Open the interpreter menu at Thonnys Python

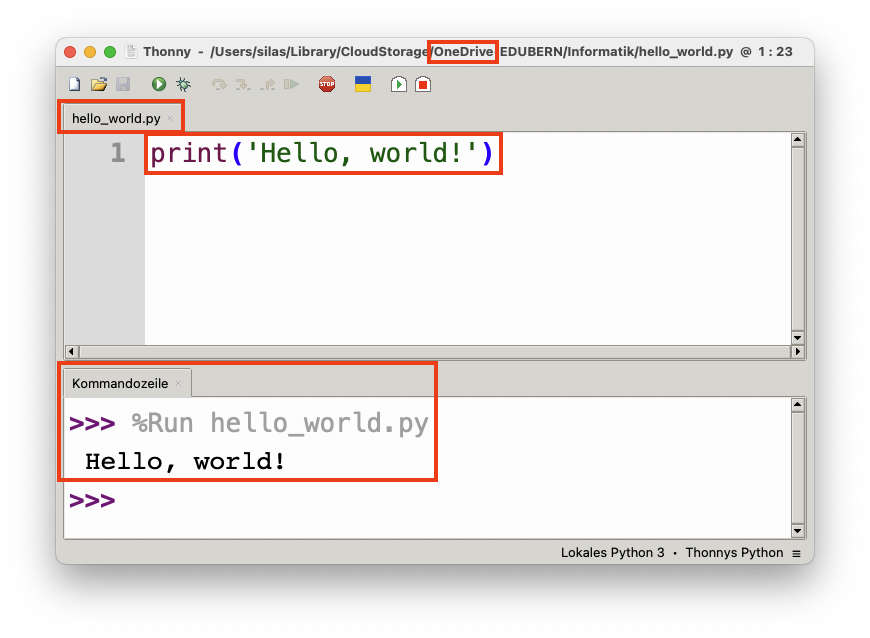pos(734,553)
